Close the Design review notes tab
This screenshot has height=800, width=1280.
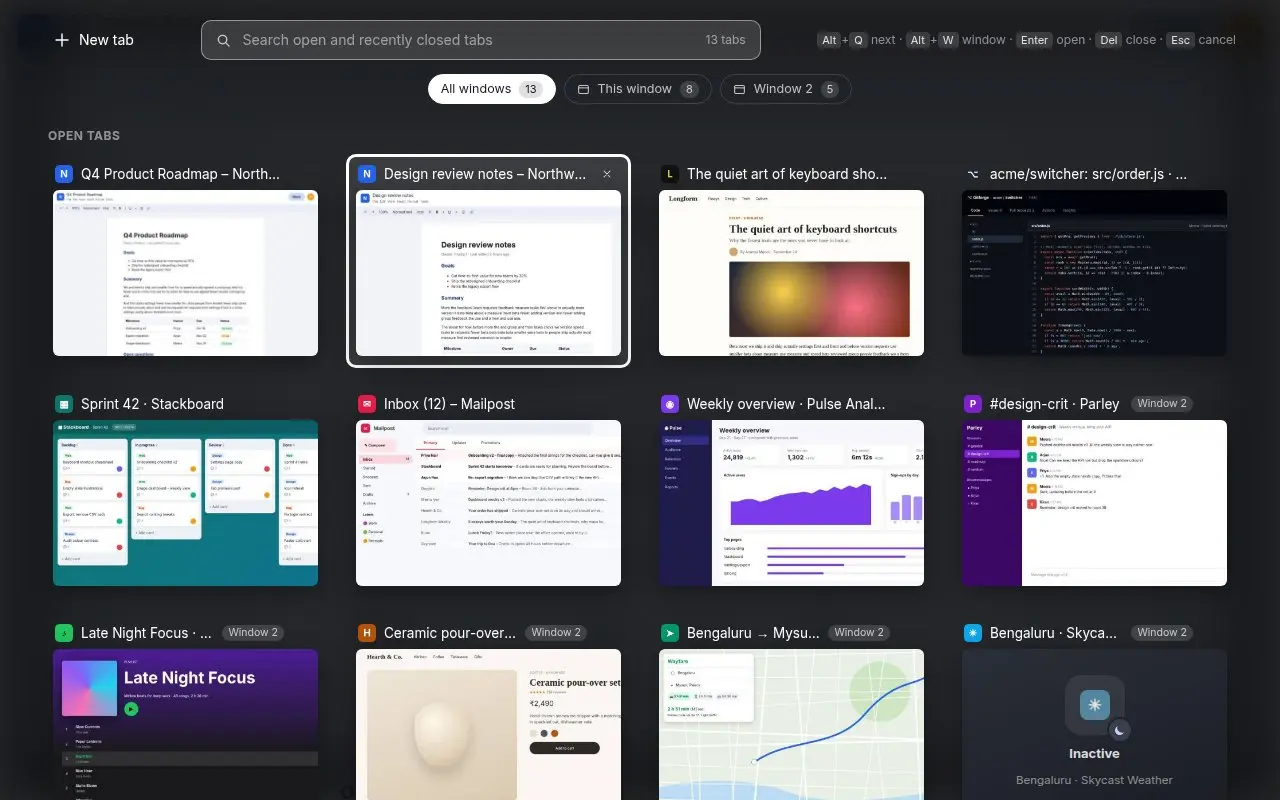607,174
